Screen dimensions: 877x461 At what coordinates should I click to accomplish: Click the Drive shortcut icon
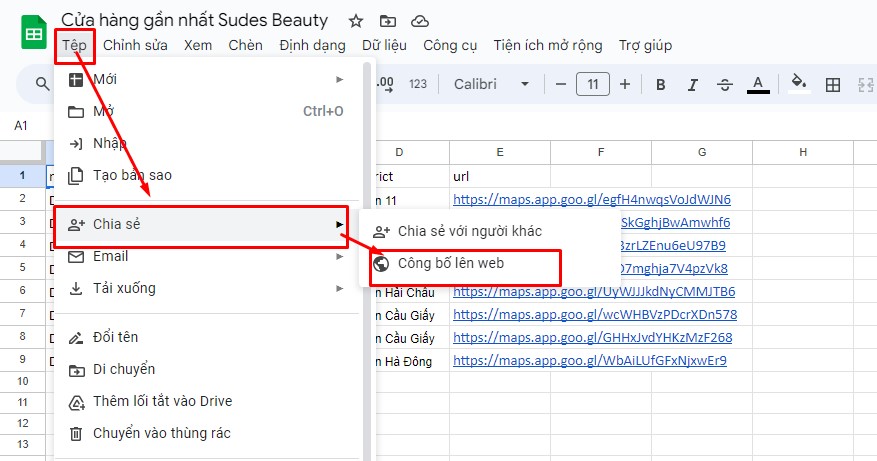[x=76, y=402]
